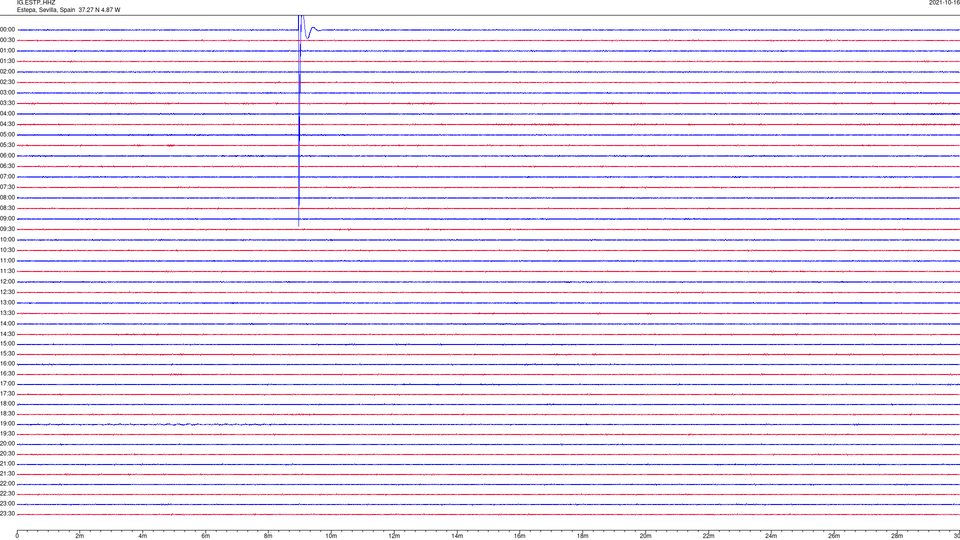Image resolution: width=960 pixels, height=540 pixels.
Task: Select the 17:30 trace time label
Action: pos(7,394)
